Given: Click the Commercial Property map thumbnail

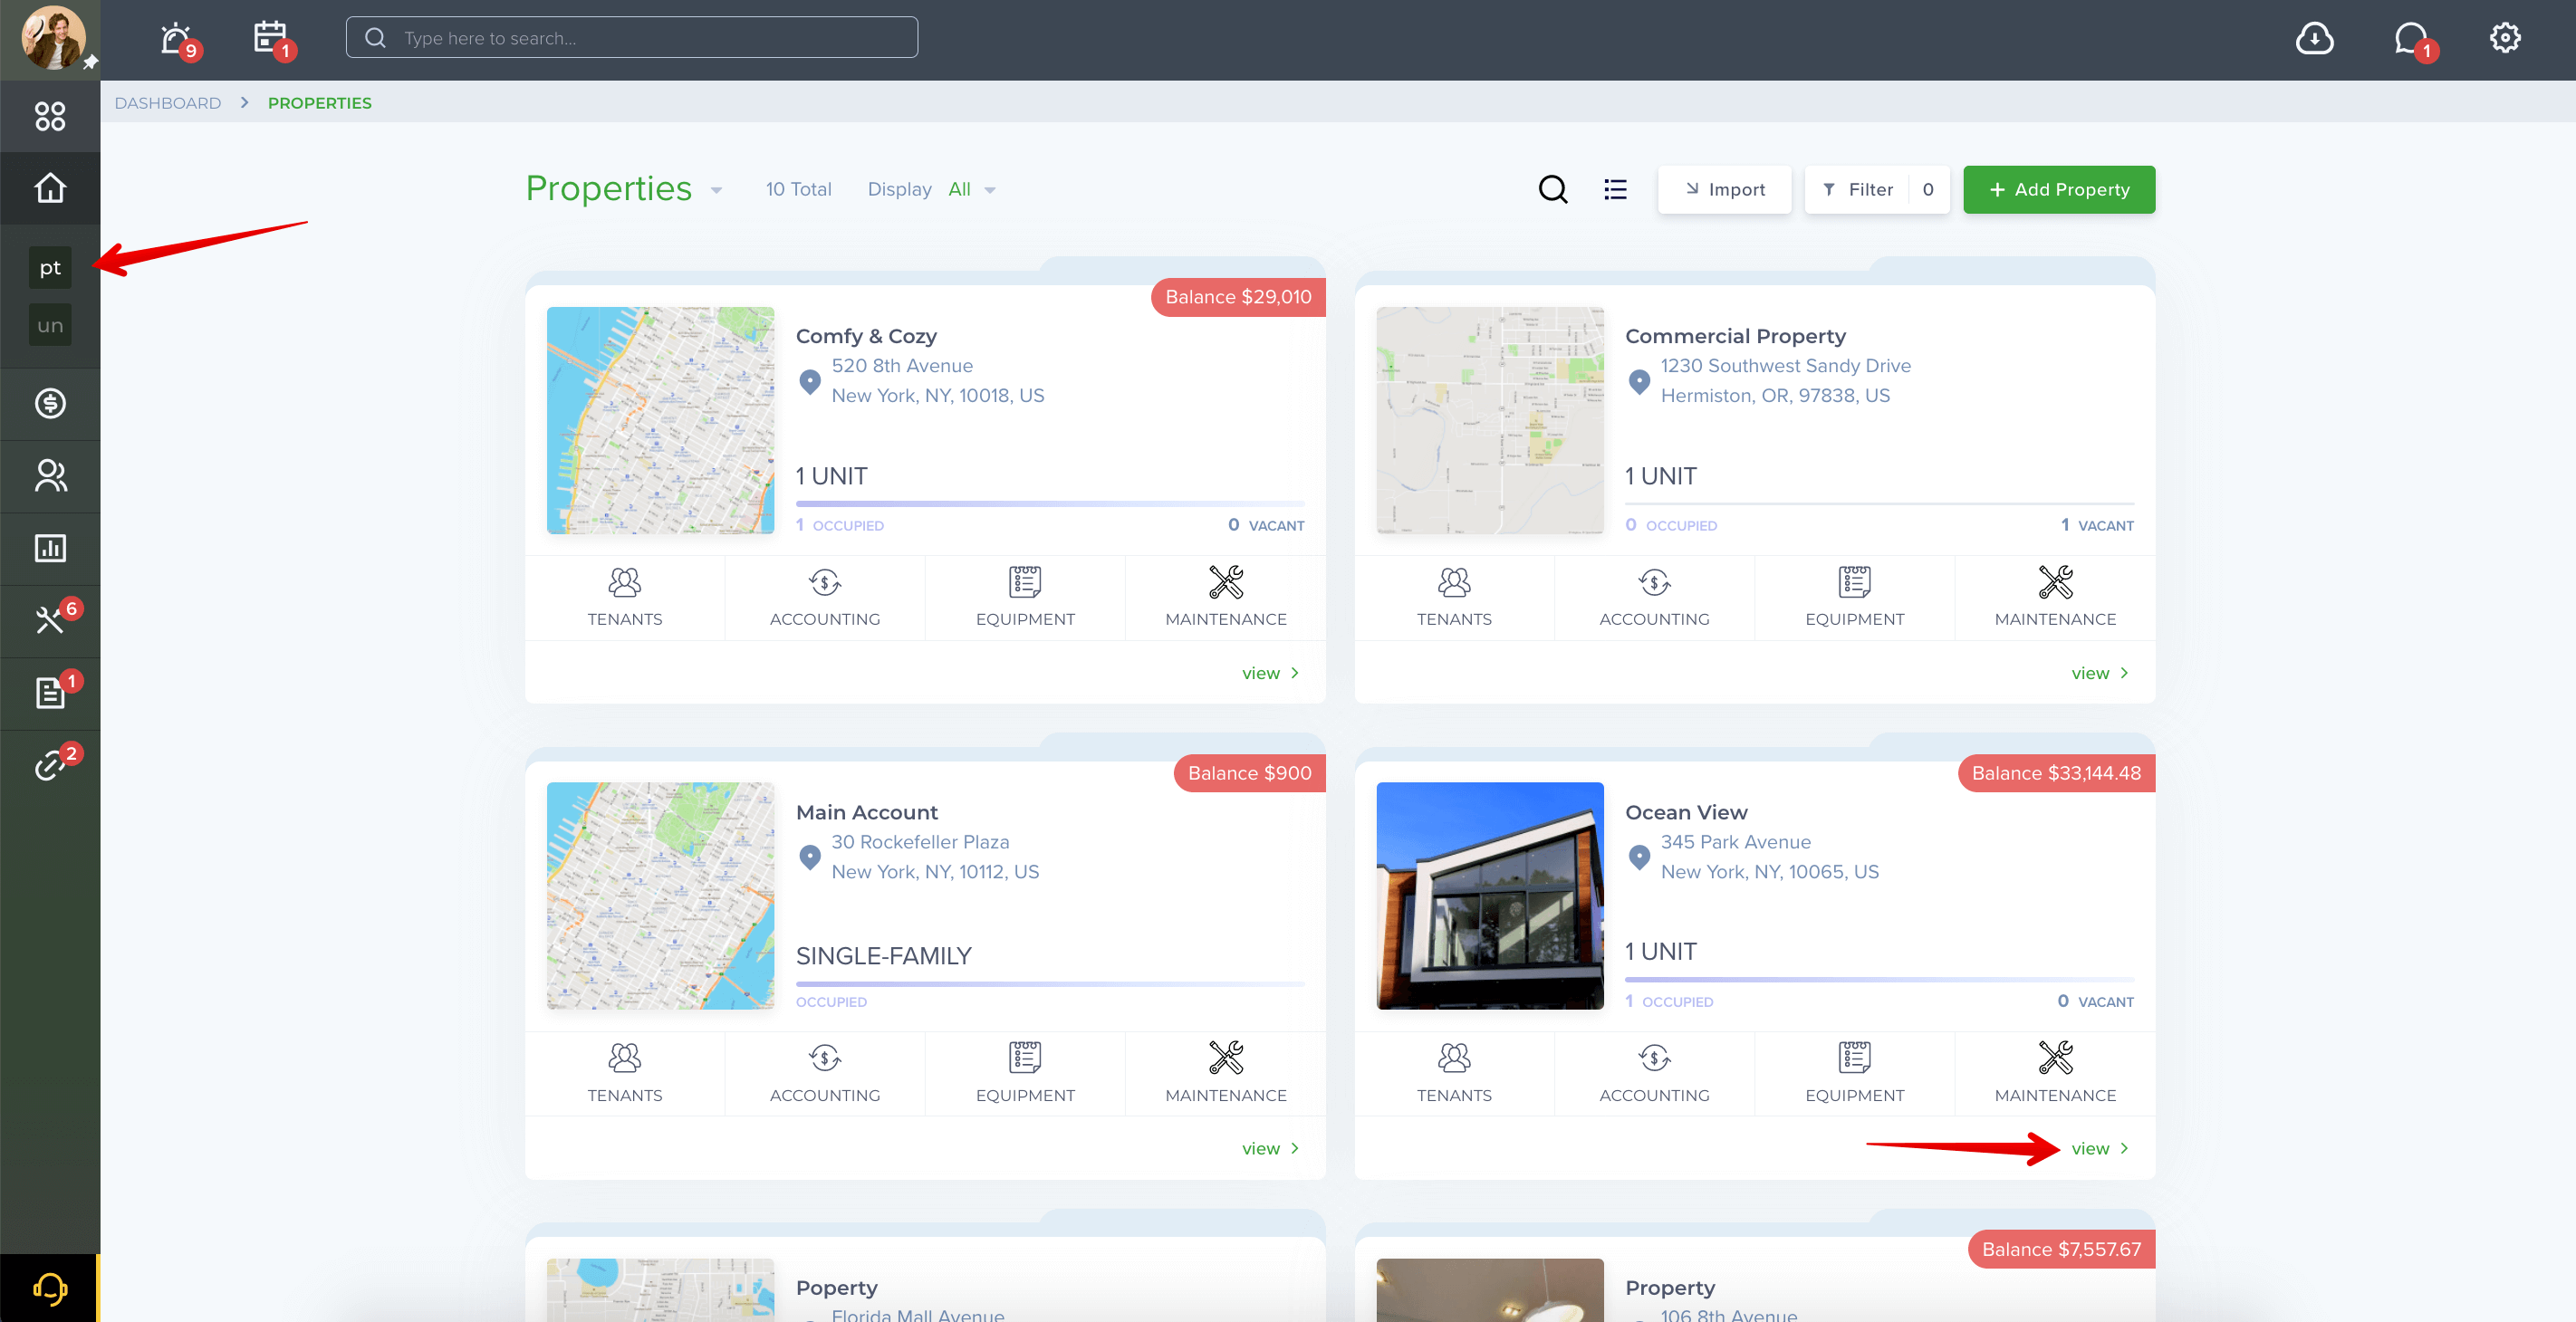Looking at the screenshot, I should (x=1490, y=420).
